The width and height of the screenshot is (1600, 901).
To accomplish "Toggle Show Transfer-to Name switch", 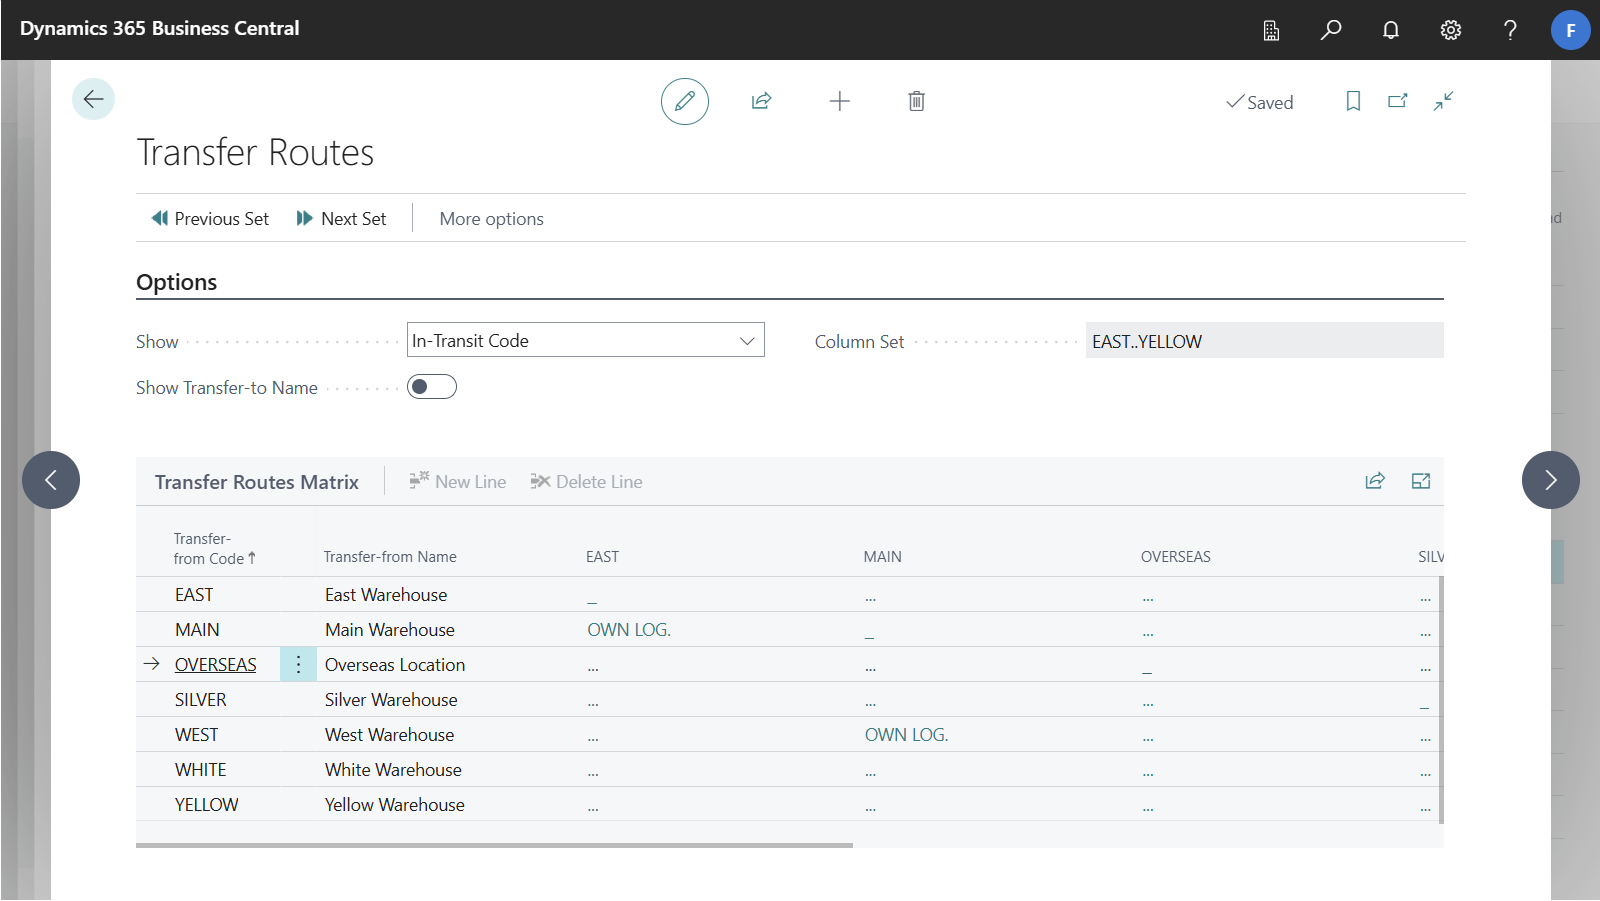I will (x=432, y=387).
